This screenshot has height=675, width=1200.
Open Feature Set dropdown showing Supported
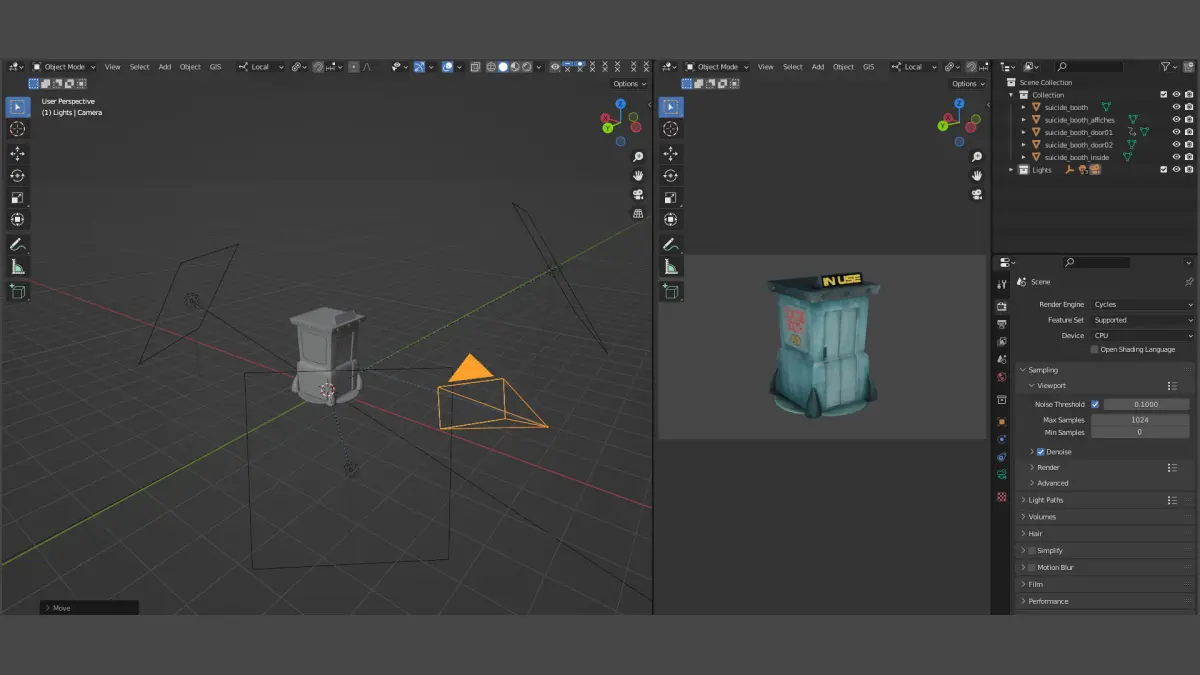pos(1142,320)
